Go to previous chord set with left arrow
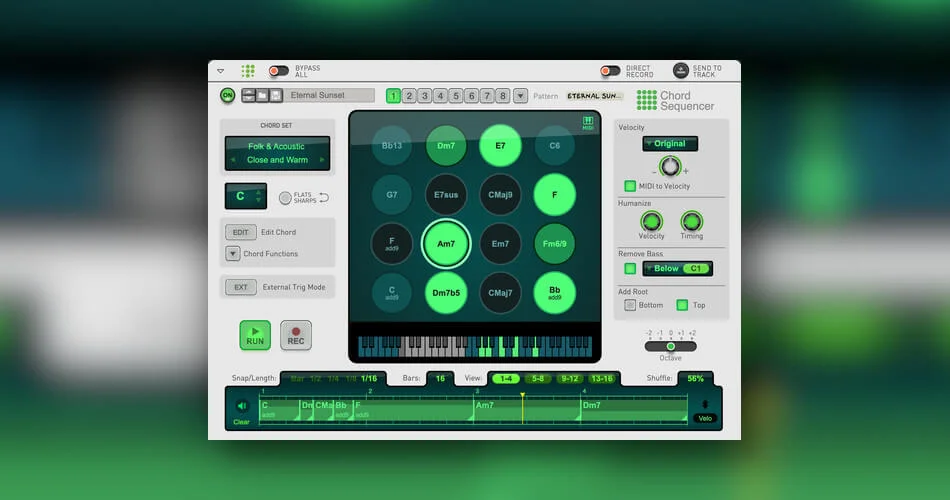950x500 pixels. coord(233,160)
